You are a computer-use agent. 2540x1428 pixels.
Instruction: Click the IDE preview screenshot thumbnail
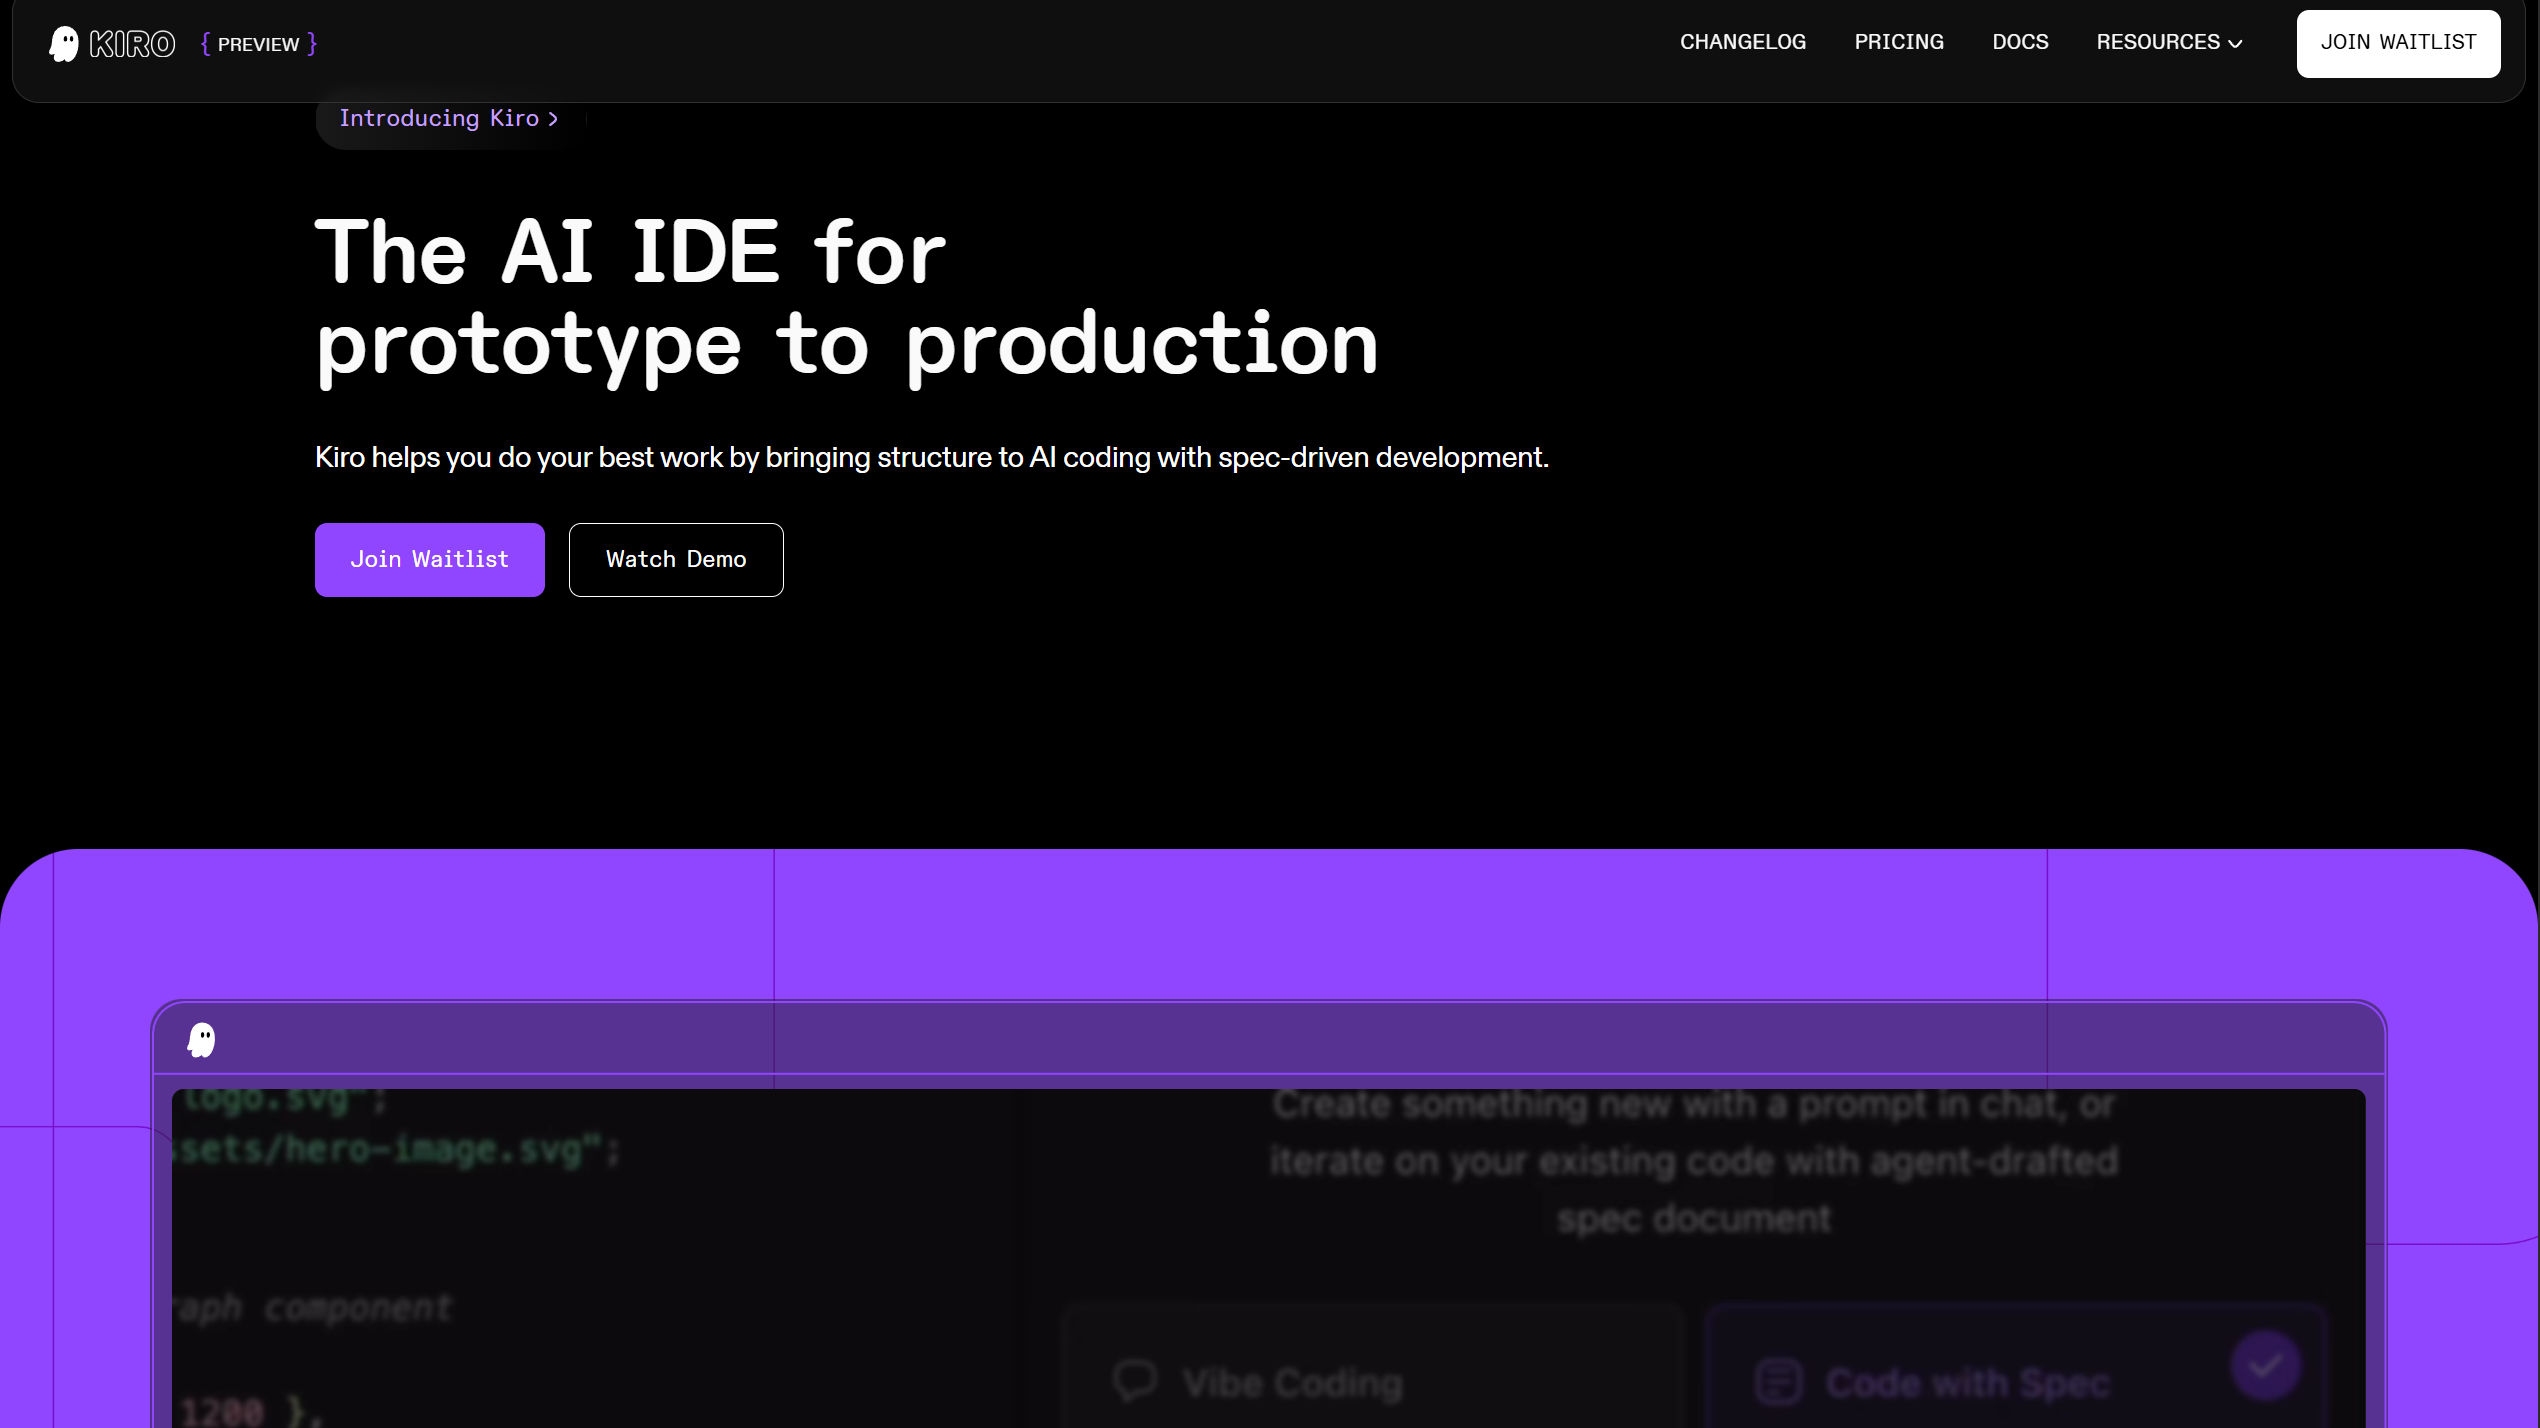click(1268, 1258)
